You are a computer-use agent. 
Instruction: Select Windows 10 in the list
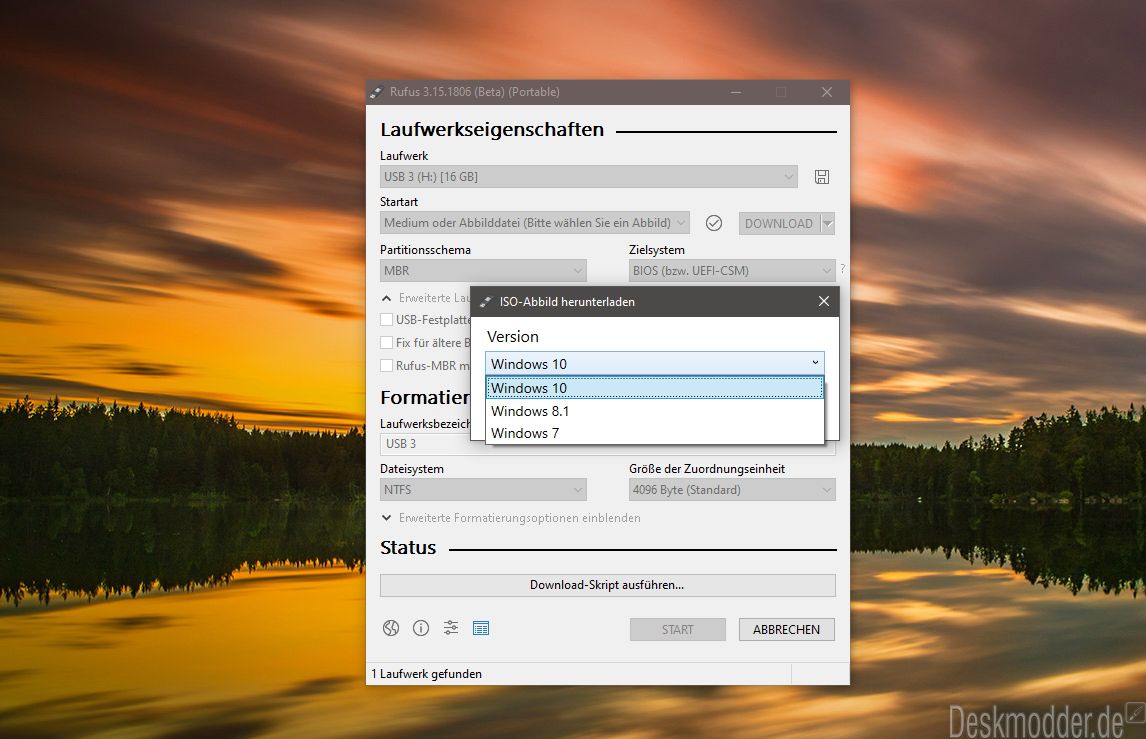pyautogui.click(x=655, y=388)
